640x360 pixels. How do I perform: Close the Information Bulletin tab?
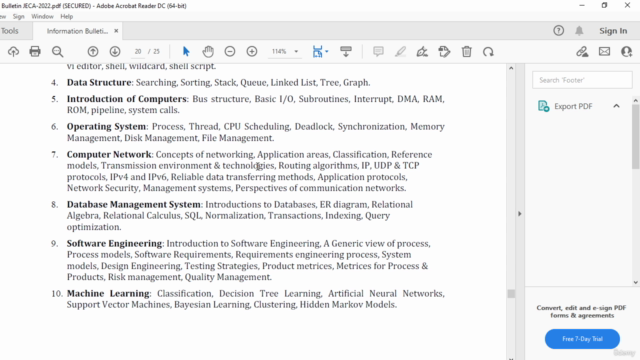coord(116,31)
